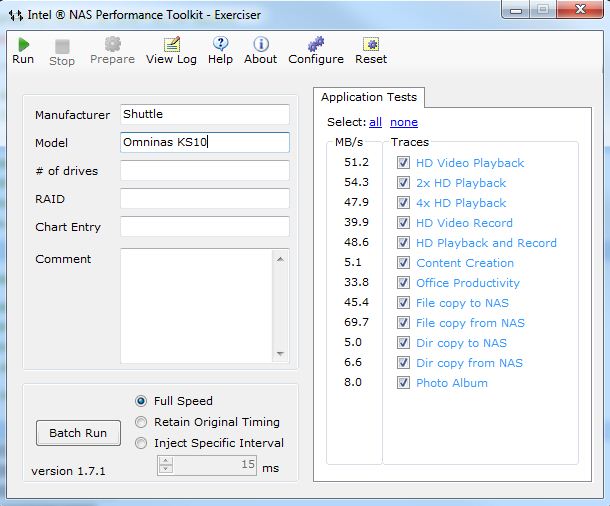Minimize the Exerciser window
Image resolution: width=610 pixels, height=506 pixels.
pos(516,9)
